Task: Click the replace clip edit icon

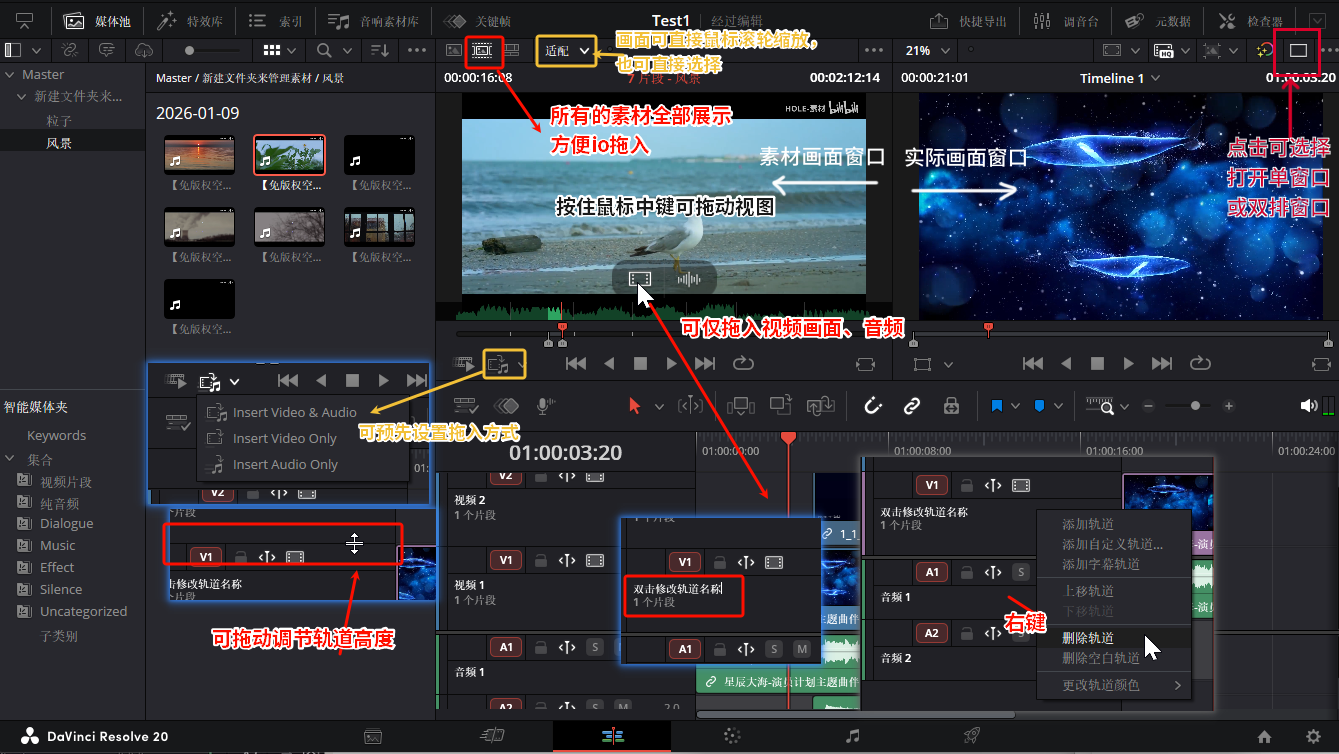Action: click(821, 406)
